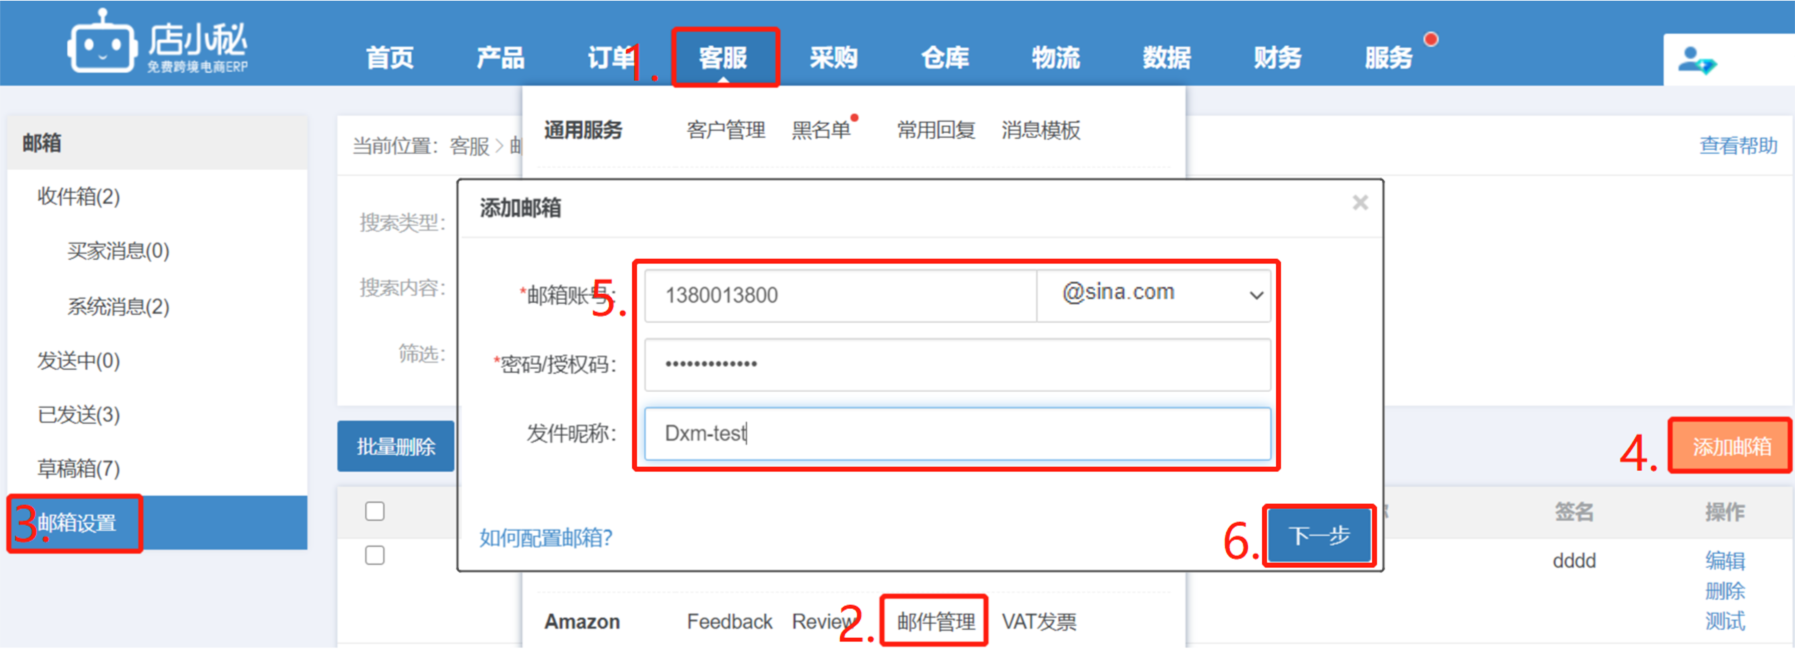Viewport: 1795px width, 655px height.
Task: Select 常用回复 in the submenu
Action: click(935, 130)
